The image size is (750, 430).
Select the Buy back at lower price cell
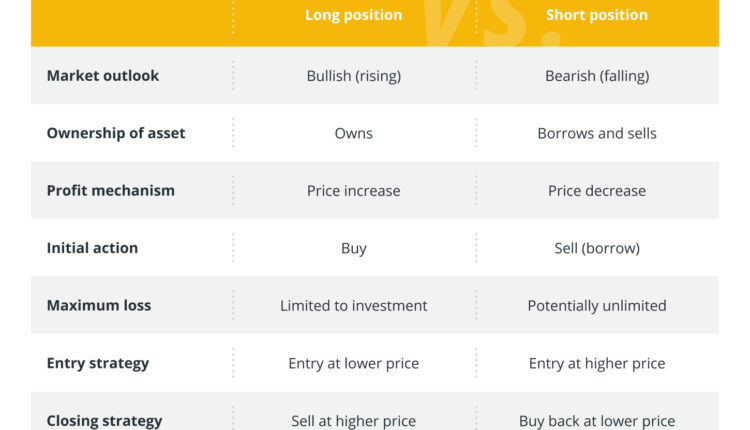pos(597,421)
